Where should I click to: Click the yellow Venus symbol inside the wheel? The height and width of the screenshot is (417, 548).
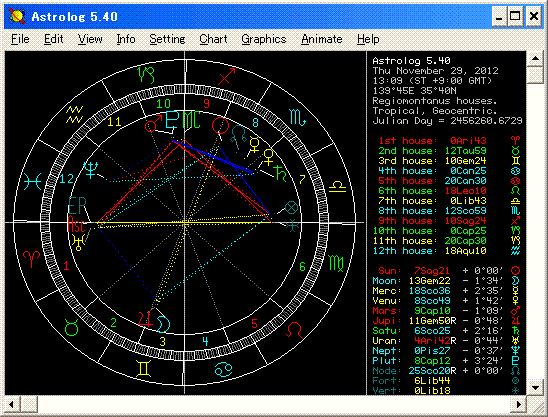coord(268,157)
